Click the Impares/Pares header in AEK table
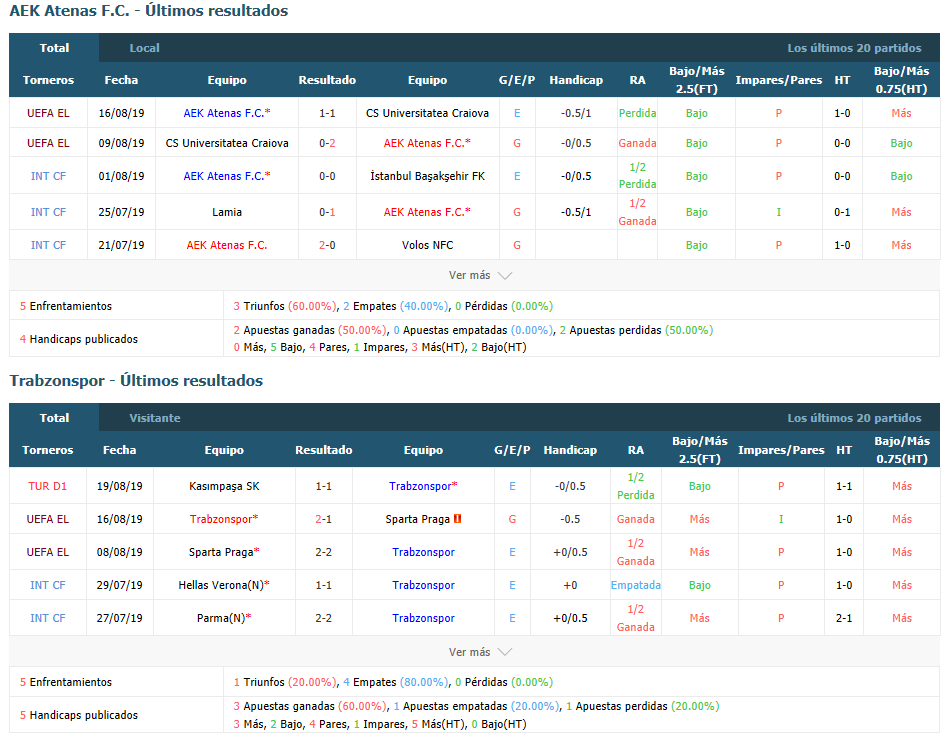The height and width of the screenshot is (736, 951). 779,80
